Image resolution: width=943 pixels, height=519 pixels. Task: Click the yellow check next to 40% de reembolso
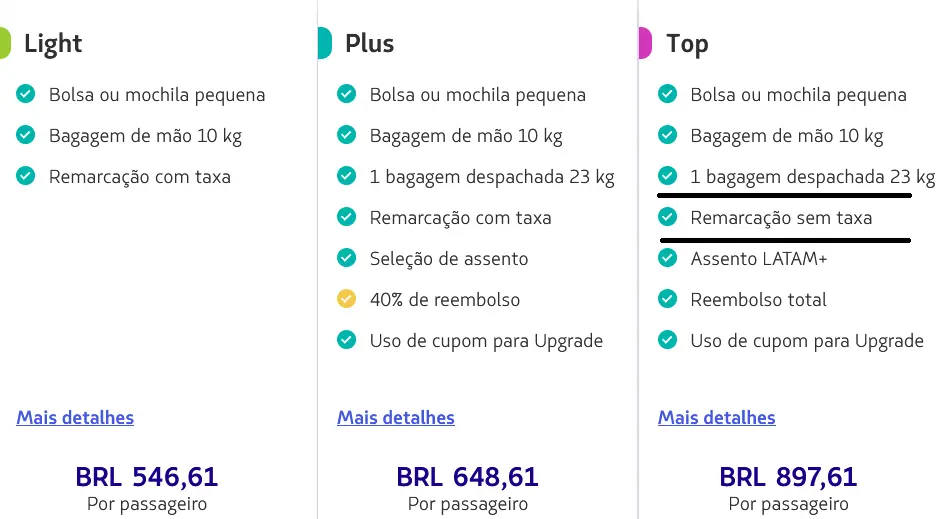click(x=346, y=299)
